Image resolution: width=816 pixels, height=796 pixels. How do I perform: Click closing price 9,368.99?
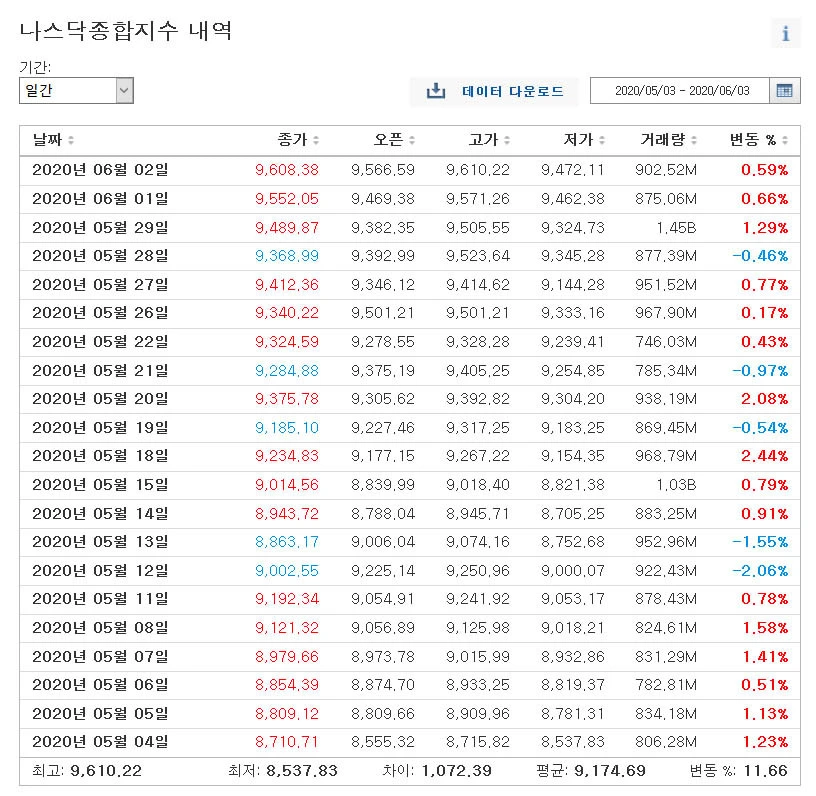[x=287, y=256]
